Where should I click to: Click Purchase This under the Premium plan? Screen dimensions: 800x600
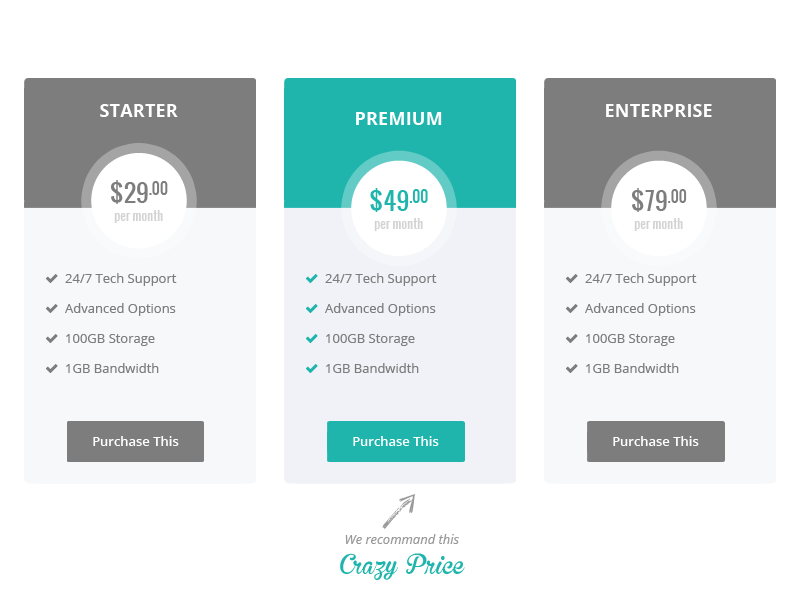click(396, 441)
